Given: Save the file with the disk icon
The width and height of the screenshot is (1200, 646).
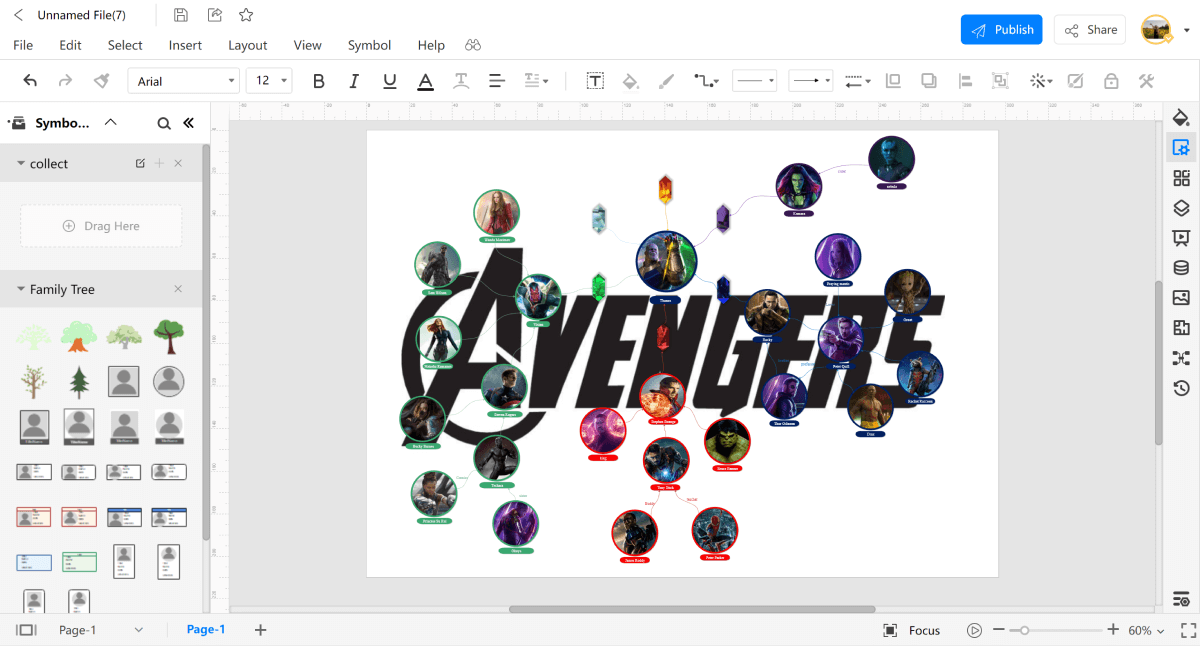Looking at the screenshot, I should [180, 15].
